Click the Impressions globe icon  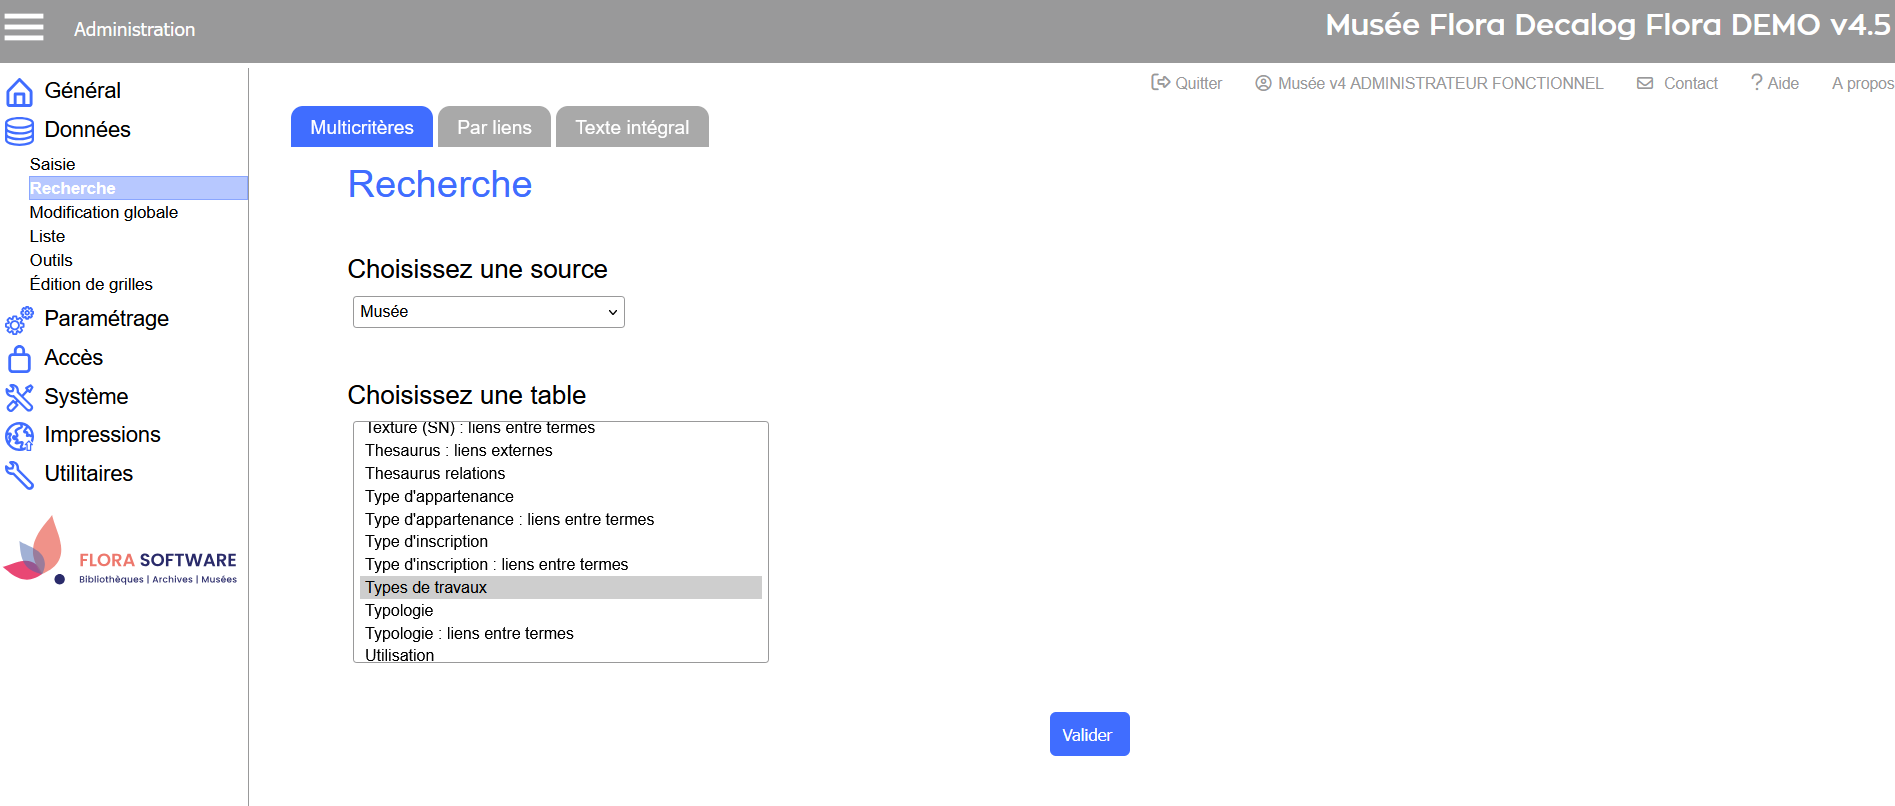pos(19,436)
